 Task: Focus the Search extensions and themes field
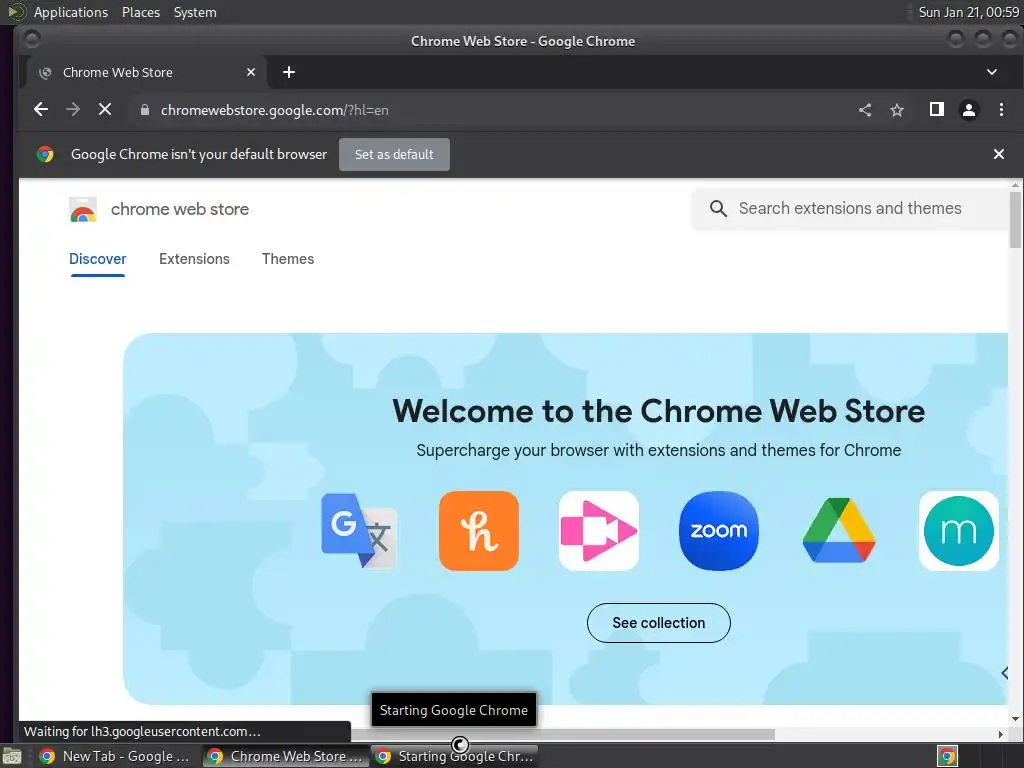pyautogui.click(x=851, y=209)
